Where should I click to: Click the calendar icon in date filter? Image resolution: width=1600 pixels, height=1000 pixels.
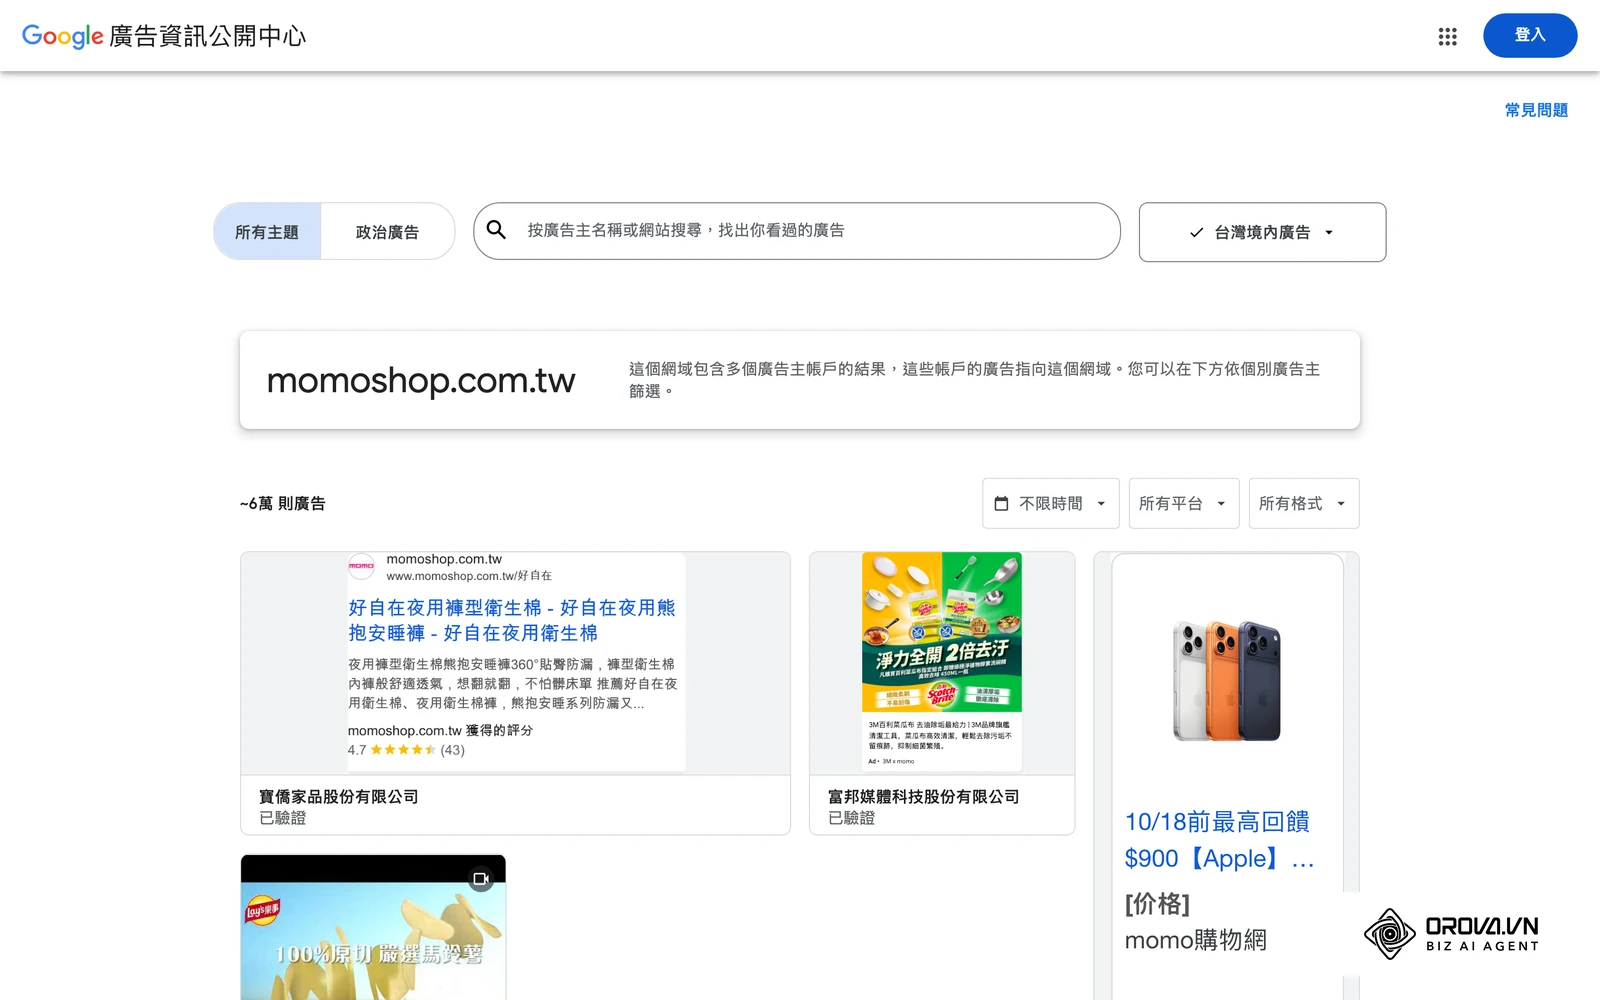coord(1001,503)
